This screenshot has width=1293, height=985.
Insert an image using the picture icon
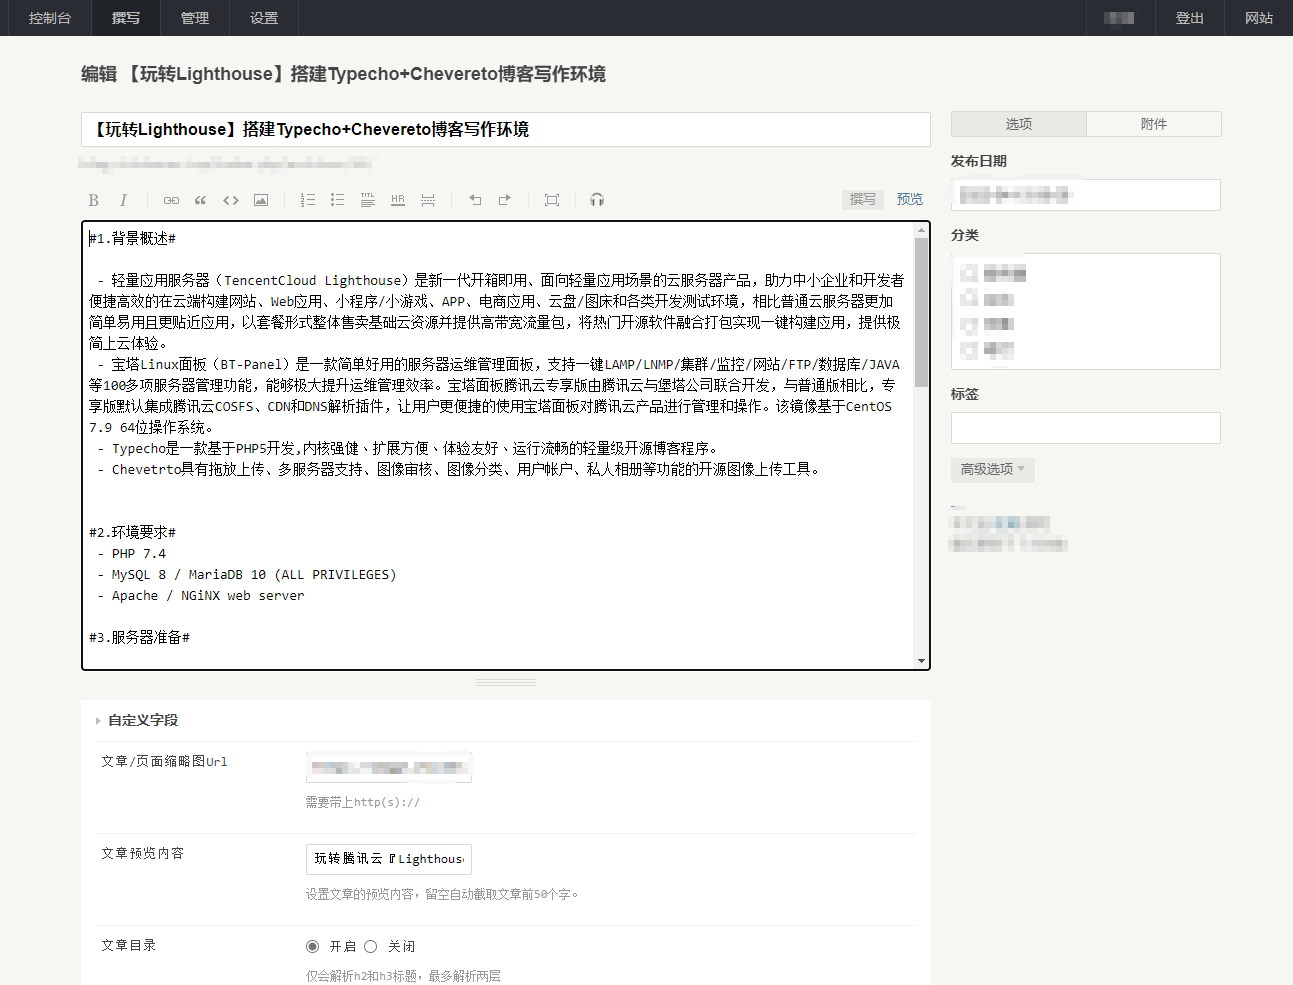click(x=261, y=200)
